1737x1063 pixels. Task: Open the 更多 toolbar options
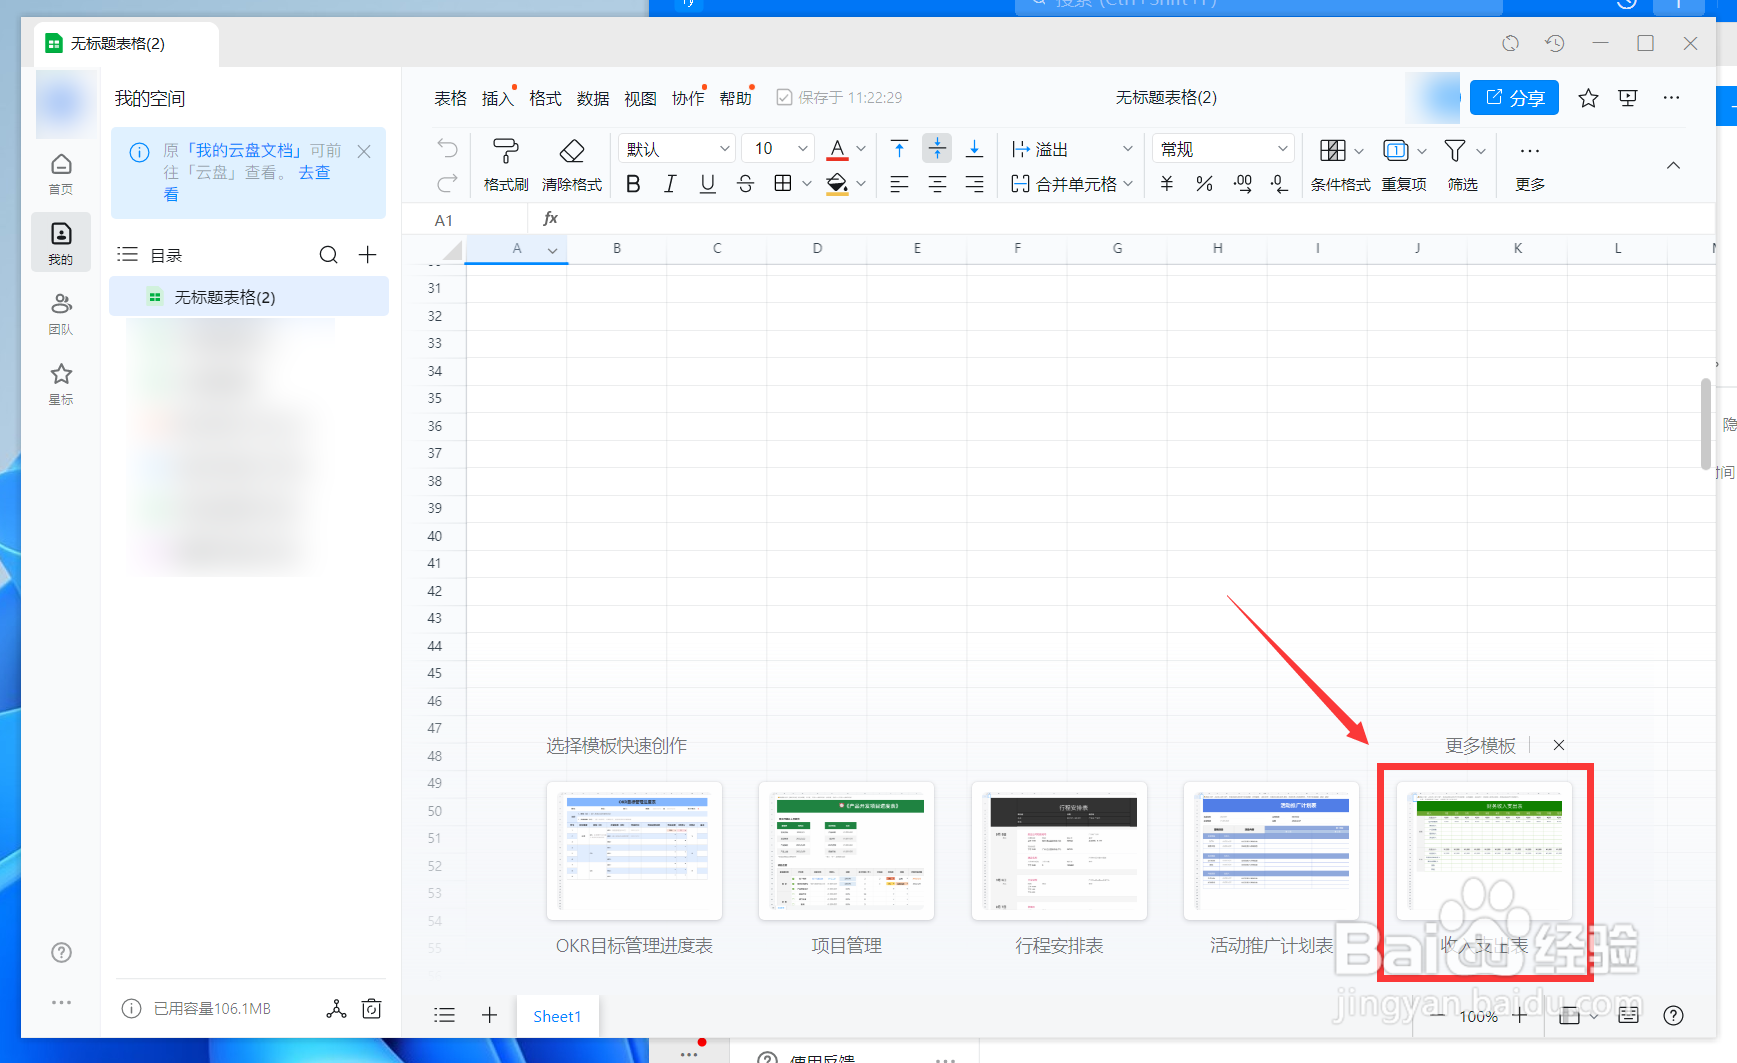[x=1530, y=164]
